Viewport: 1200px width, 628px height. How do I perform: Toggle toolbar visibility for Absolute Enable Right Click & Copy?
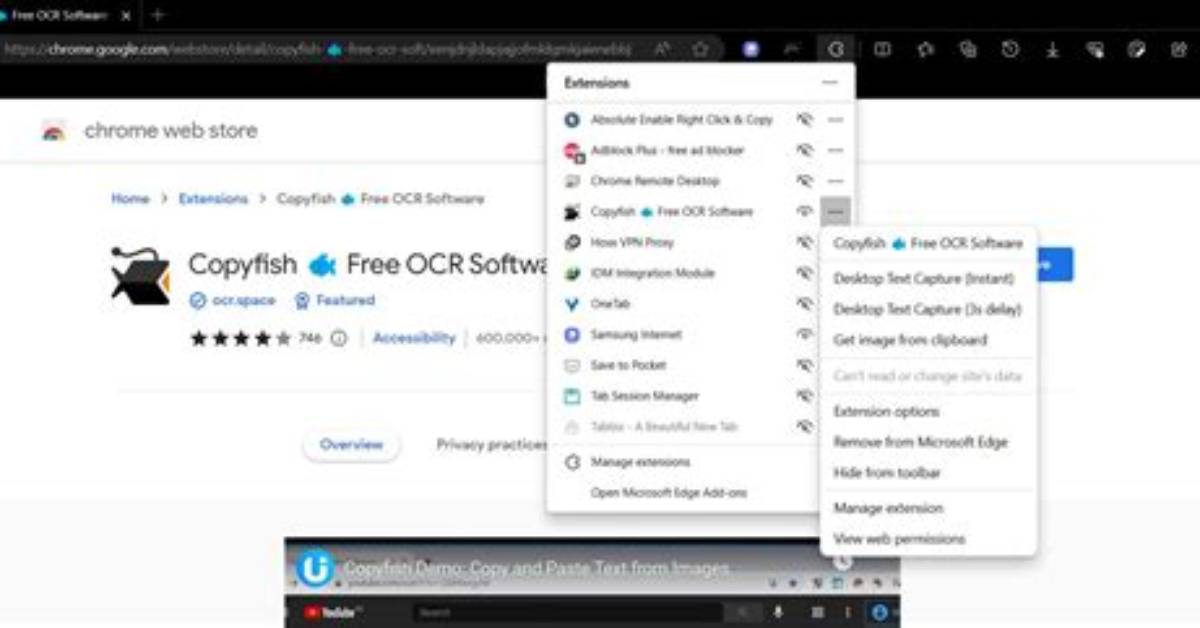tap(804, 120)
